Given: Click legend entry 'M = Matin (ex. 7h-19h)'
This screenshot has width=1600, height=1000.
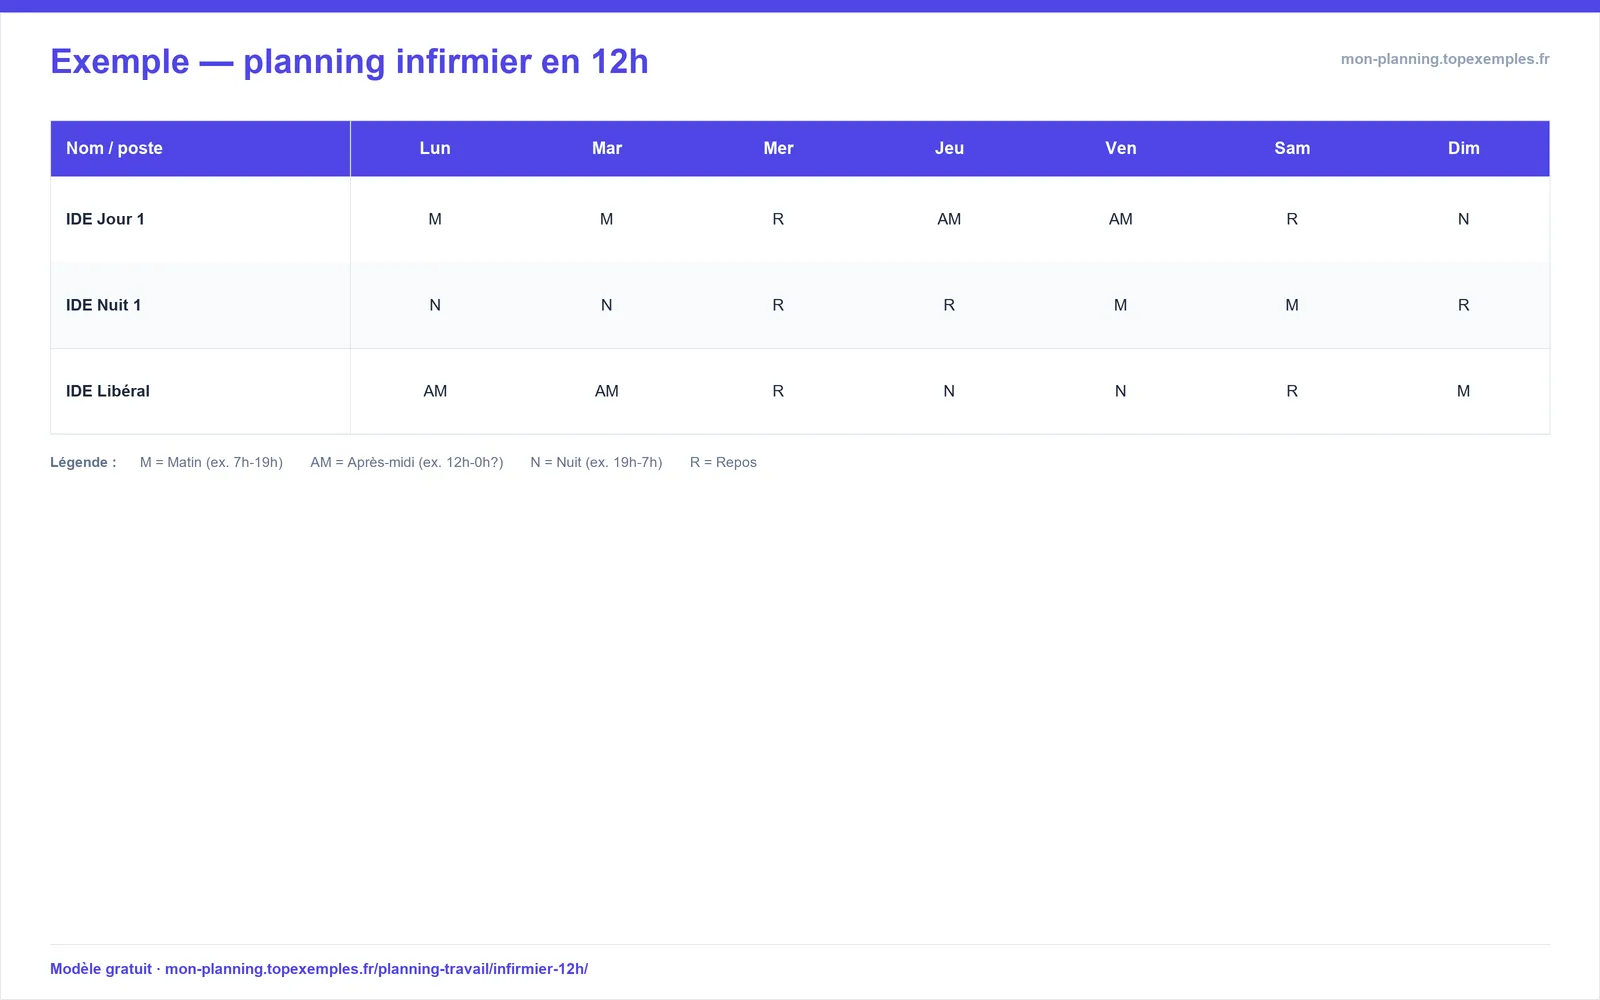Looking at the screenshot, I should [x=211, y=462].
